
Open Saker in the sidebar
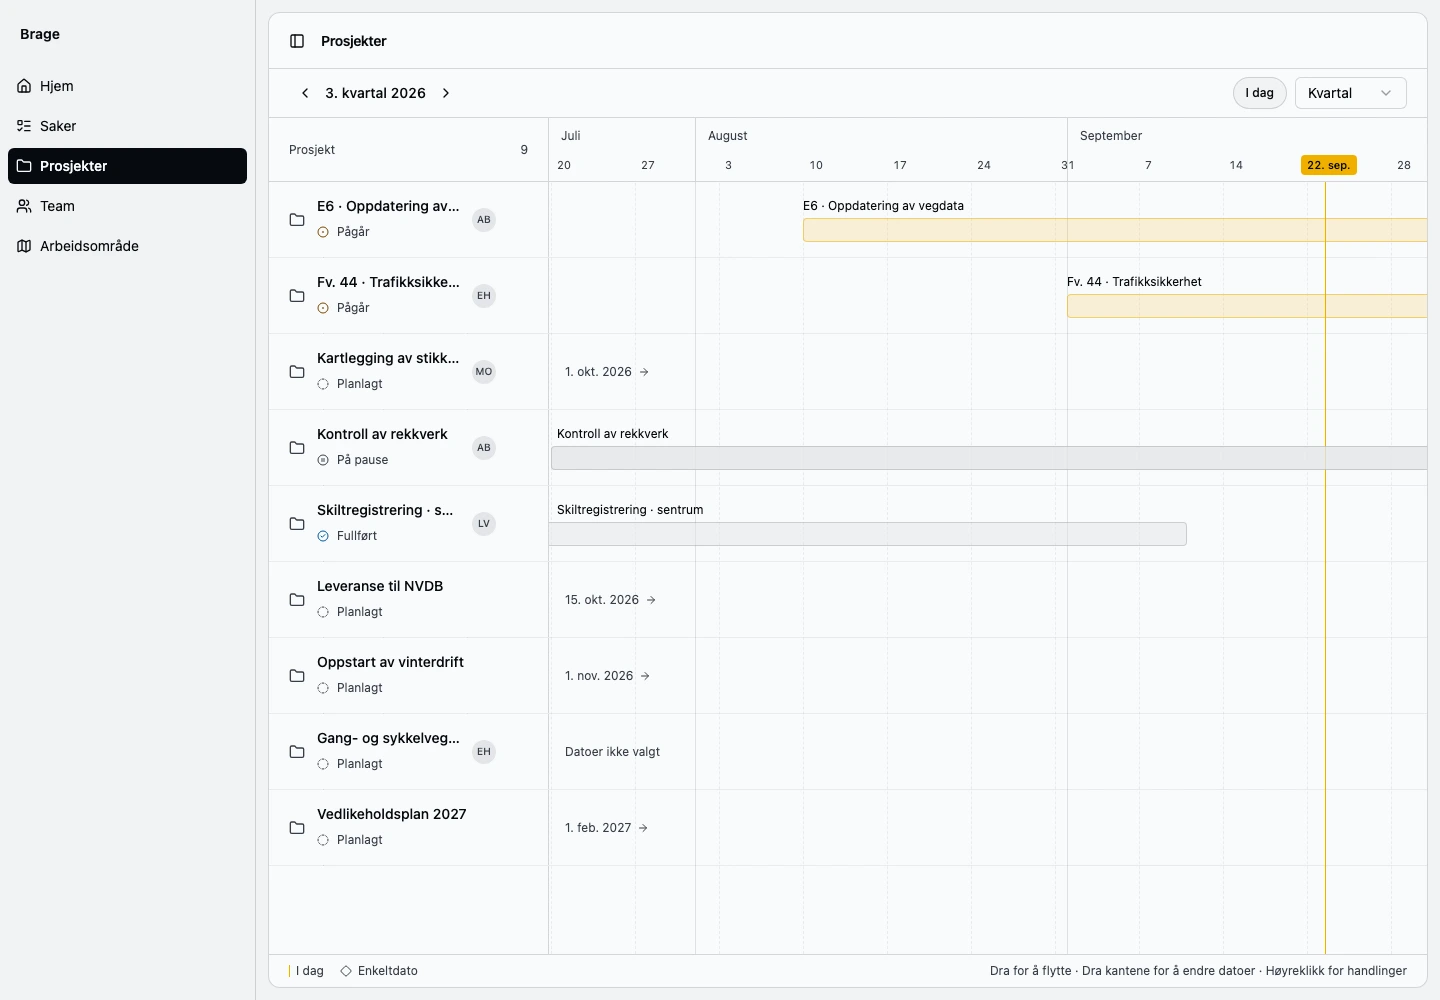(127, 126)
